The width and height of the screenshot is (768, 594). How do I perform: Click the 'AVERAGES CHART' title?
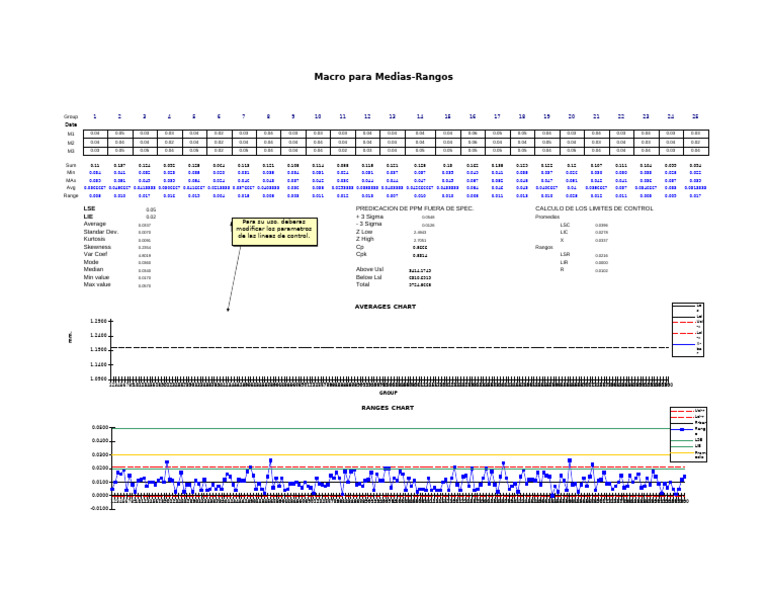pyautogui.click(x=385, y=307)
